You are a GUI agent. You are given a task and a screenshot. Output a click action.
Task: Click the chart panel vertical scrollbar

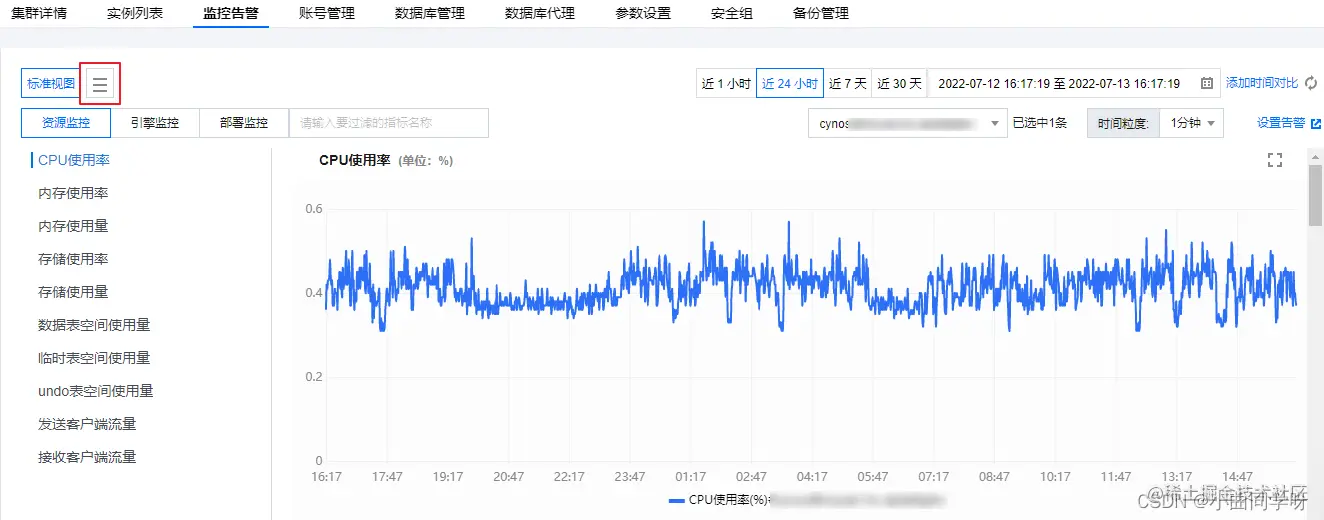tap(1315, 195)
